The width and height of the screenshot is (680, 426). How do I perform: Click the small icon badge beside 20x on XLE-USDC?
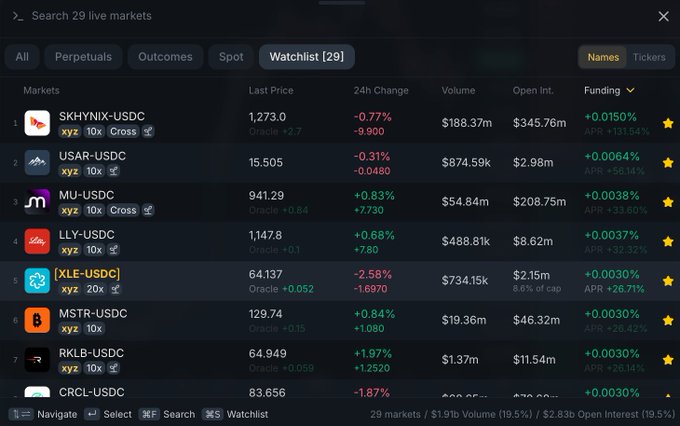[x=115, y=289]
